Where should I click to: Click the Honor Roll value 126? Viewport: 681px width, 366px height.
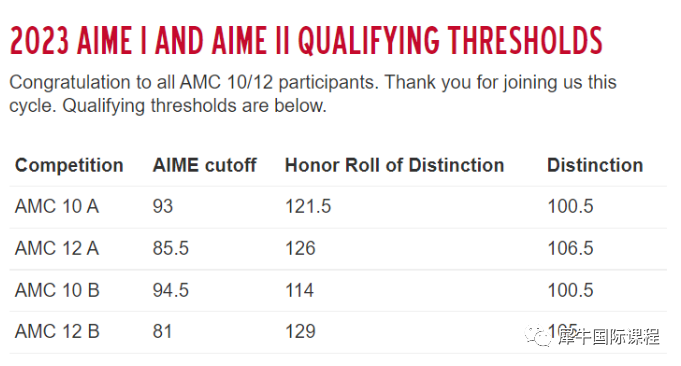point(300,248)
